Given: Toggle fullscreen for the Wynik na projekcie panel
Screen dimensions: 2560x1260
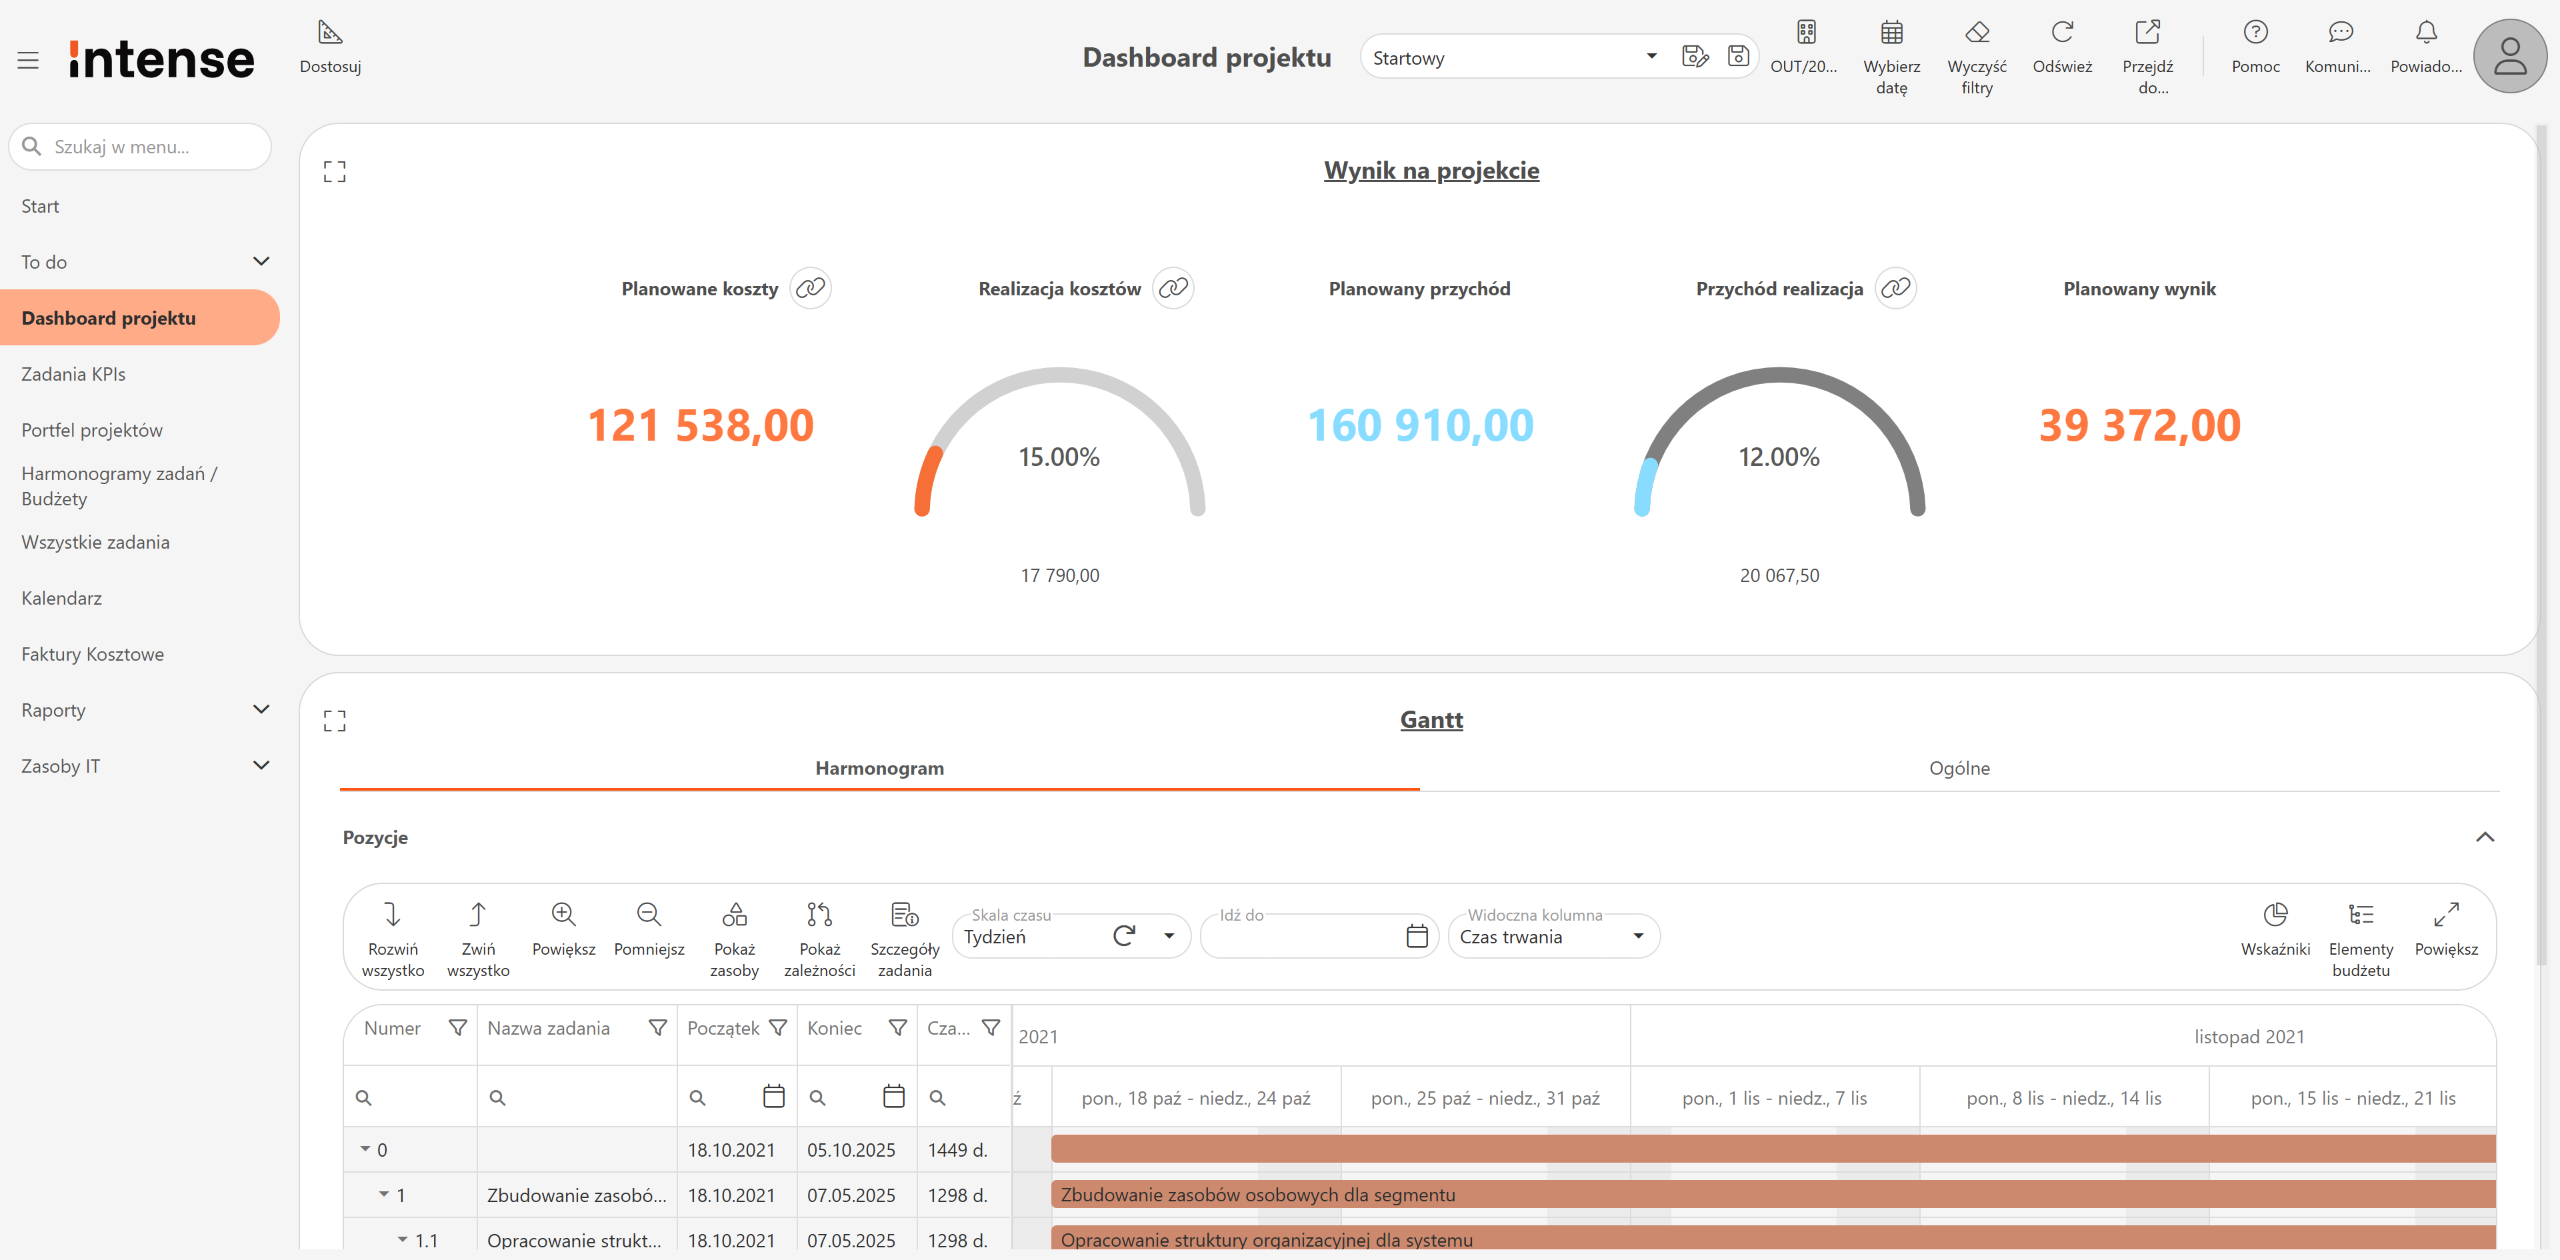Looking at the screenshot, I should pyautogui.click(x=335, y=172).
